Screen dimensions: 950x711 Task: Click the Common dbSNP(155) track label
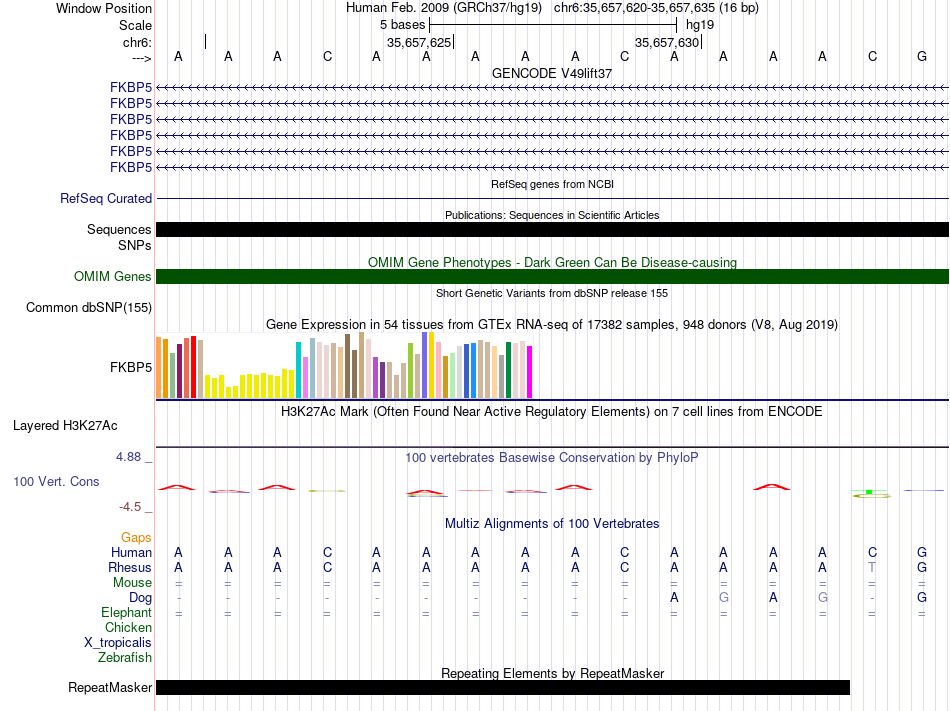[x=89, y=308]
